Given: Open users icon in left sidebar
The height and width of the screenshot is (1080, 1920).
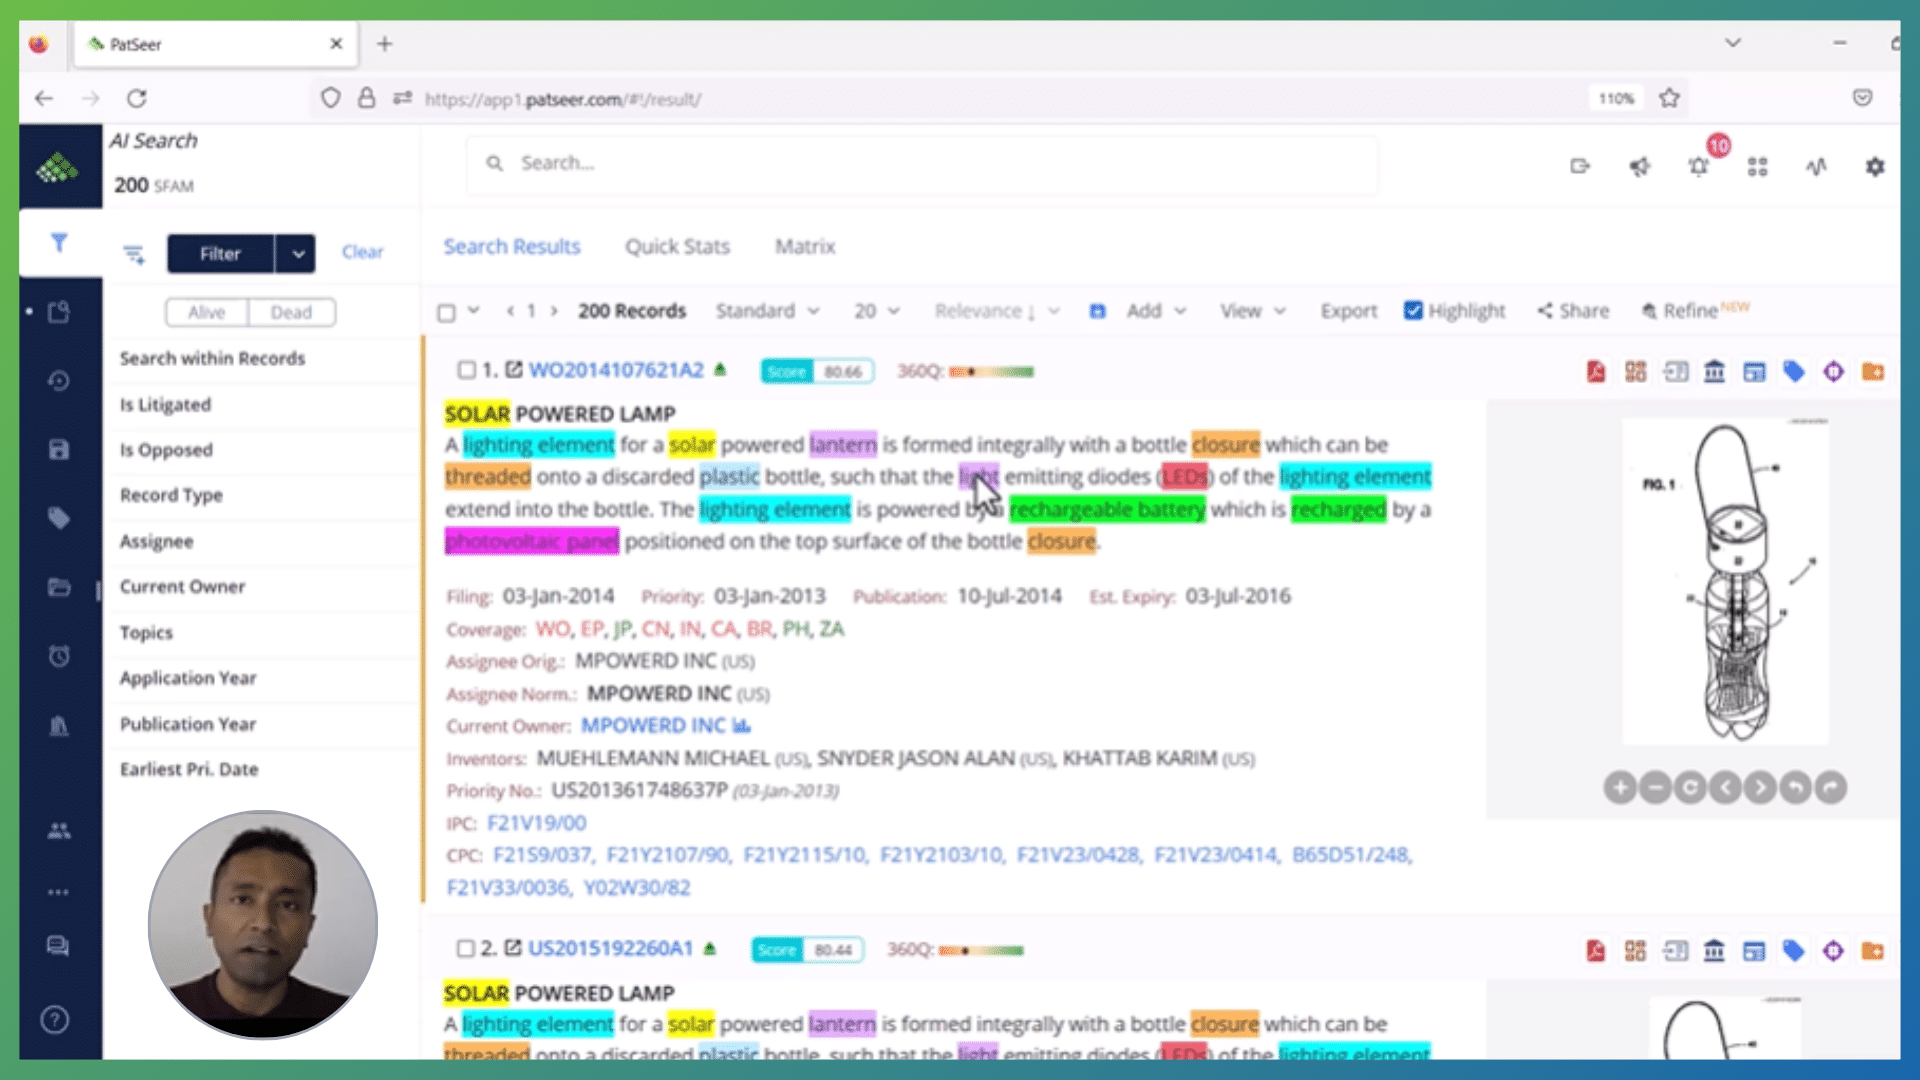Looking at the screenshot, I should click(x=59, y=830).
